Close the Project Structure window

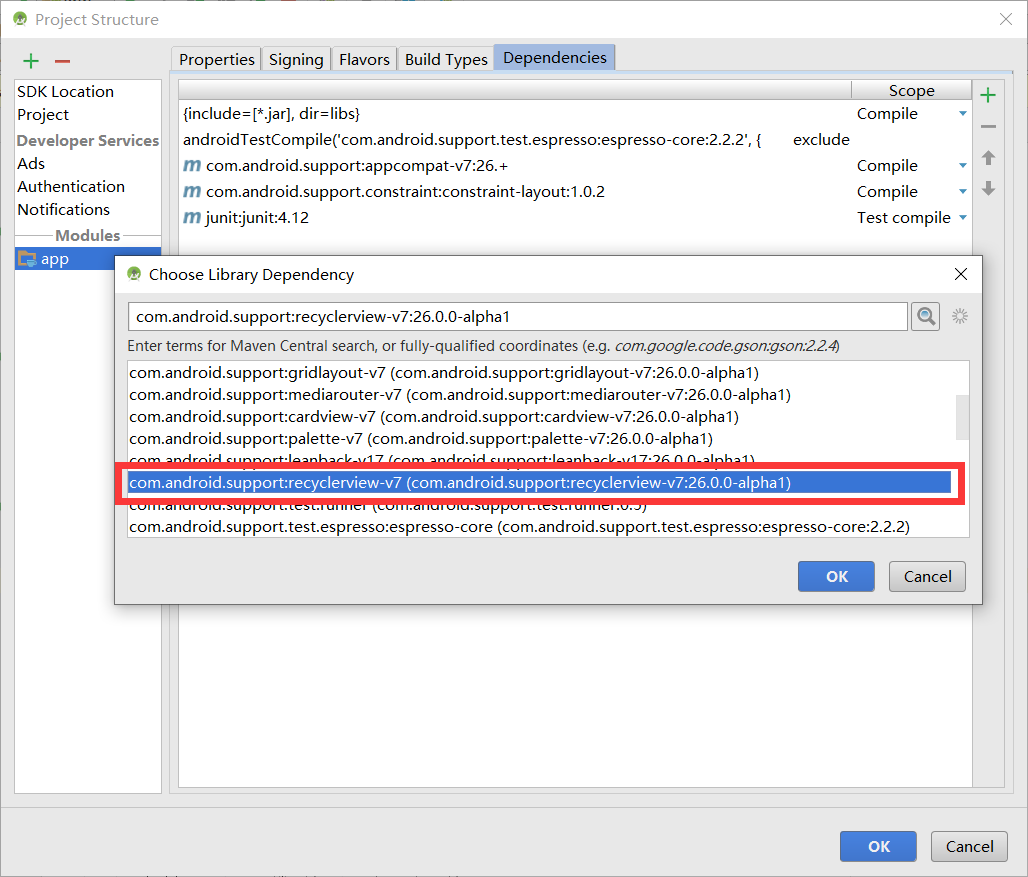click(x=1006, y=20)
